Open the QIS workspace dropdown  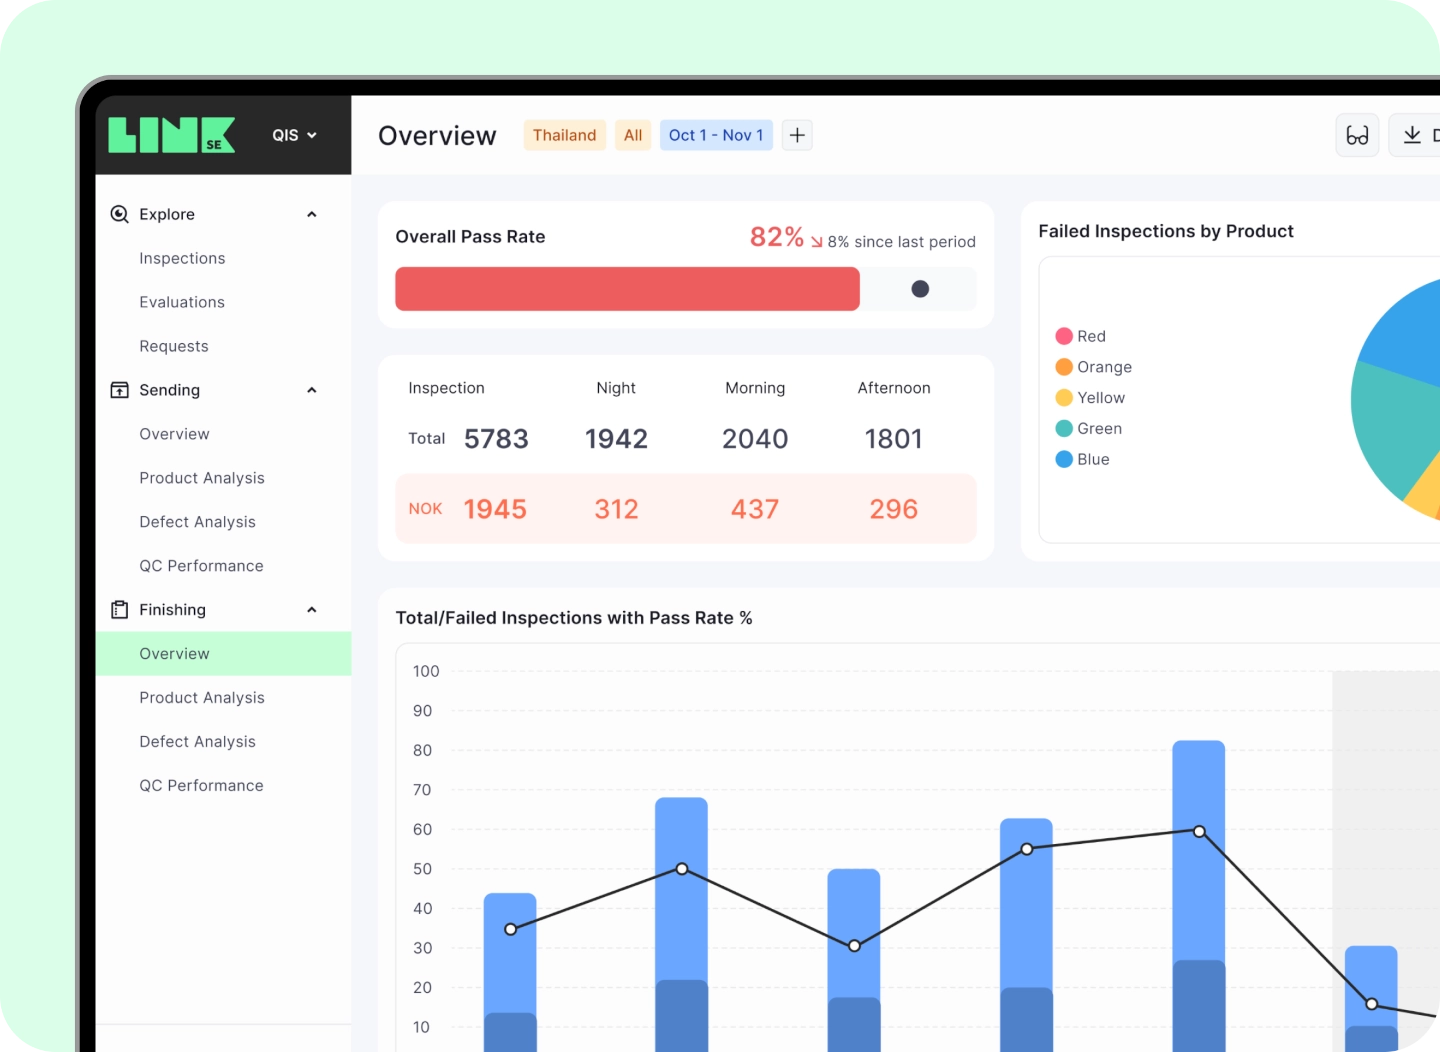pyautogui.click(x=293, y=134)
